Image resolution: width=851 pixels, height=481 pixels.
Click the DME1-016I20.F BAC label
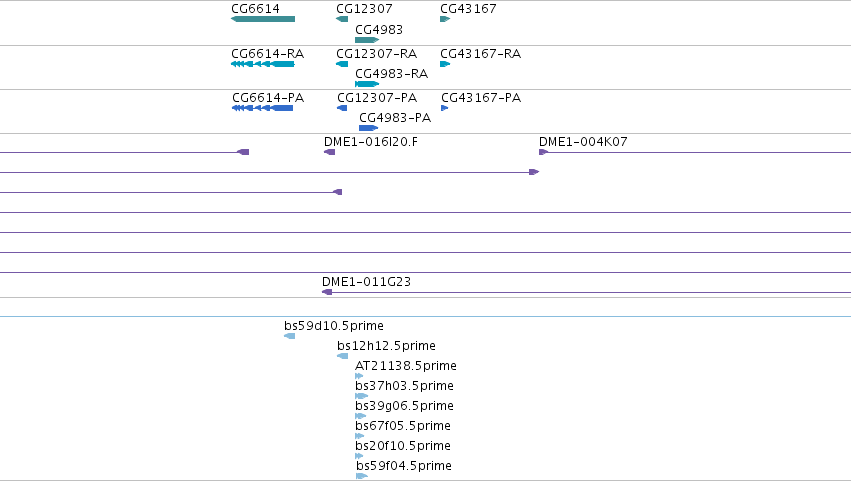tap(371, 142)
